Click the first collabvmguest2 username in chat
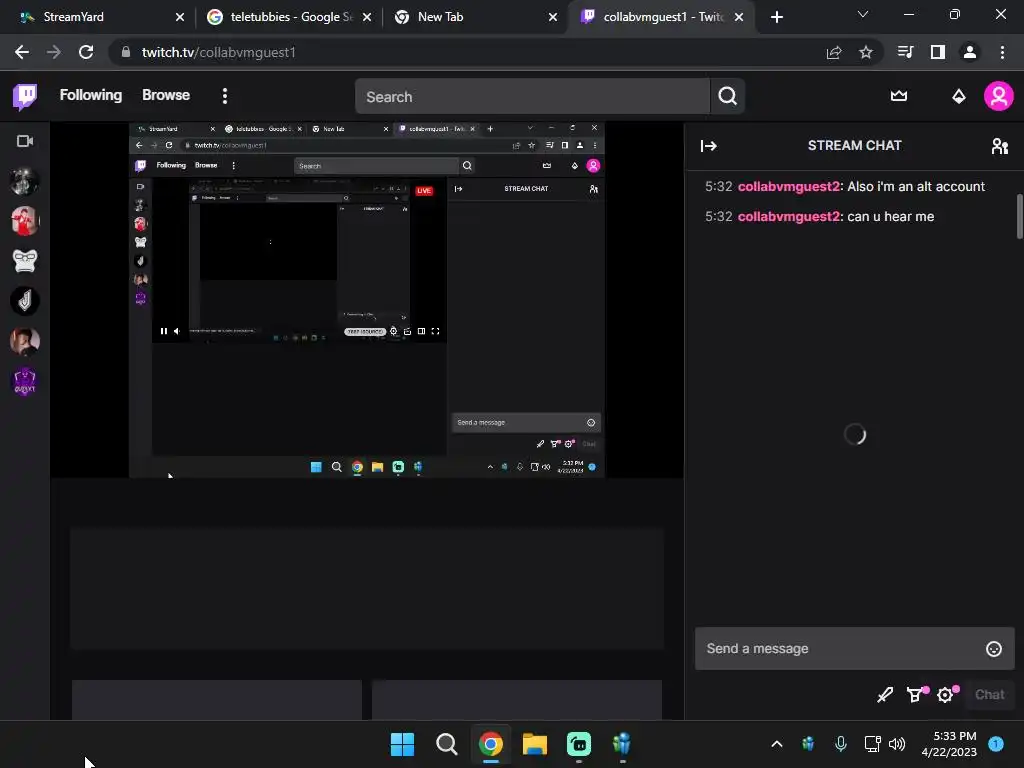This screenshot has height=768, width=1024. (x=789, y=187)
